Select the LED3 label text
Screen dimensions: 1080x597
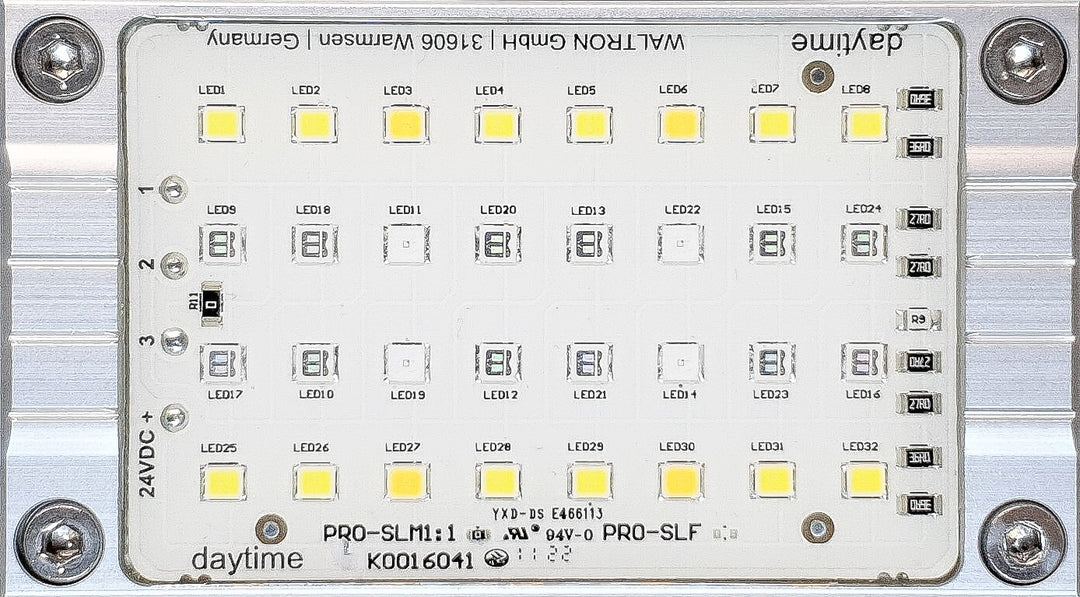pyautogui.click(x=398, y=90)
